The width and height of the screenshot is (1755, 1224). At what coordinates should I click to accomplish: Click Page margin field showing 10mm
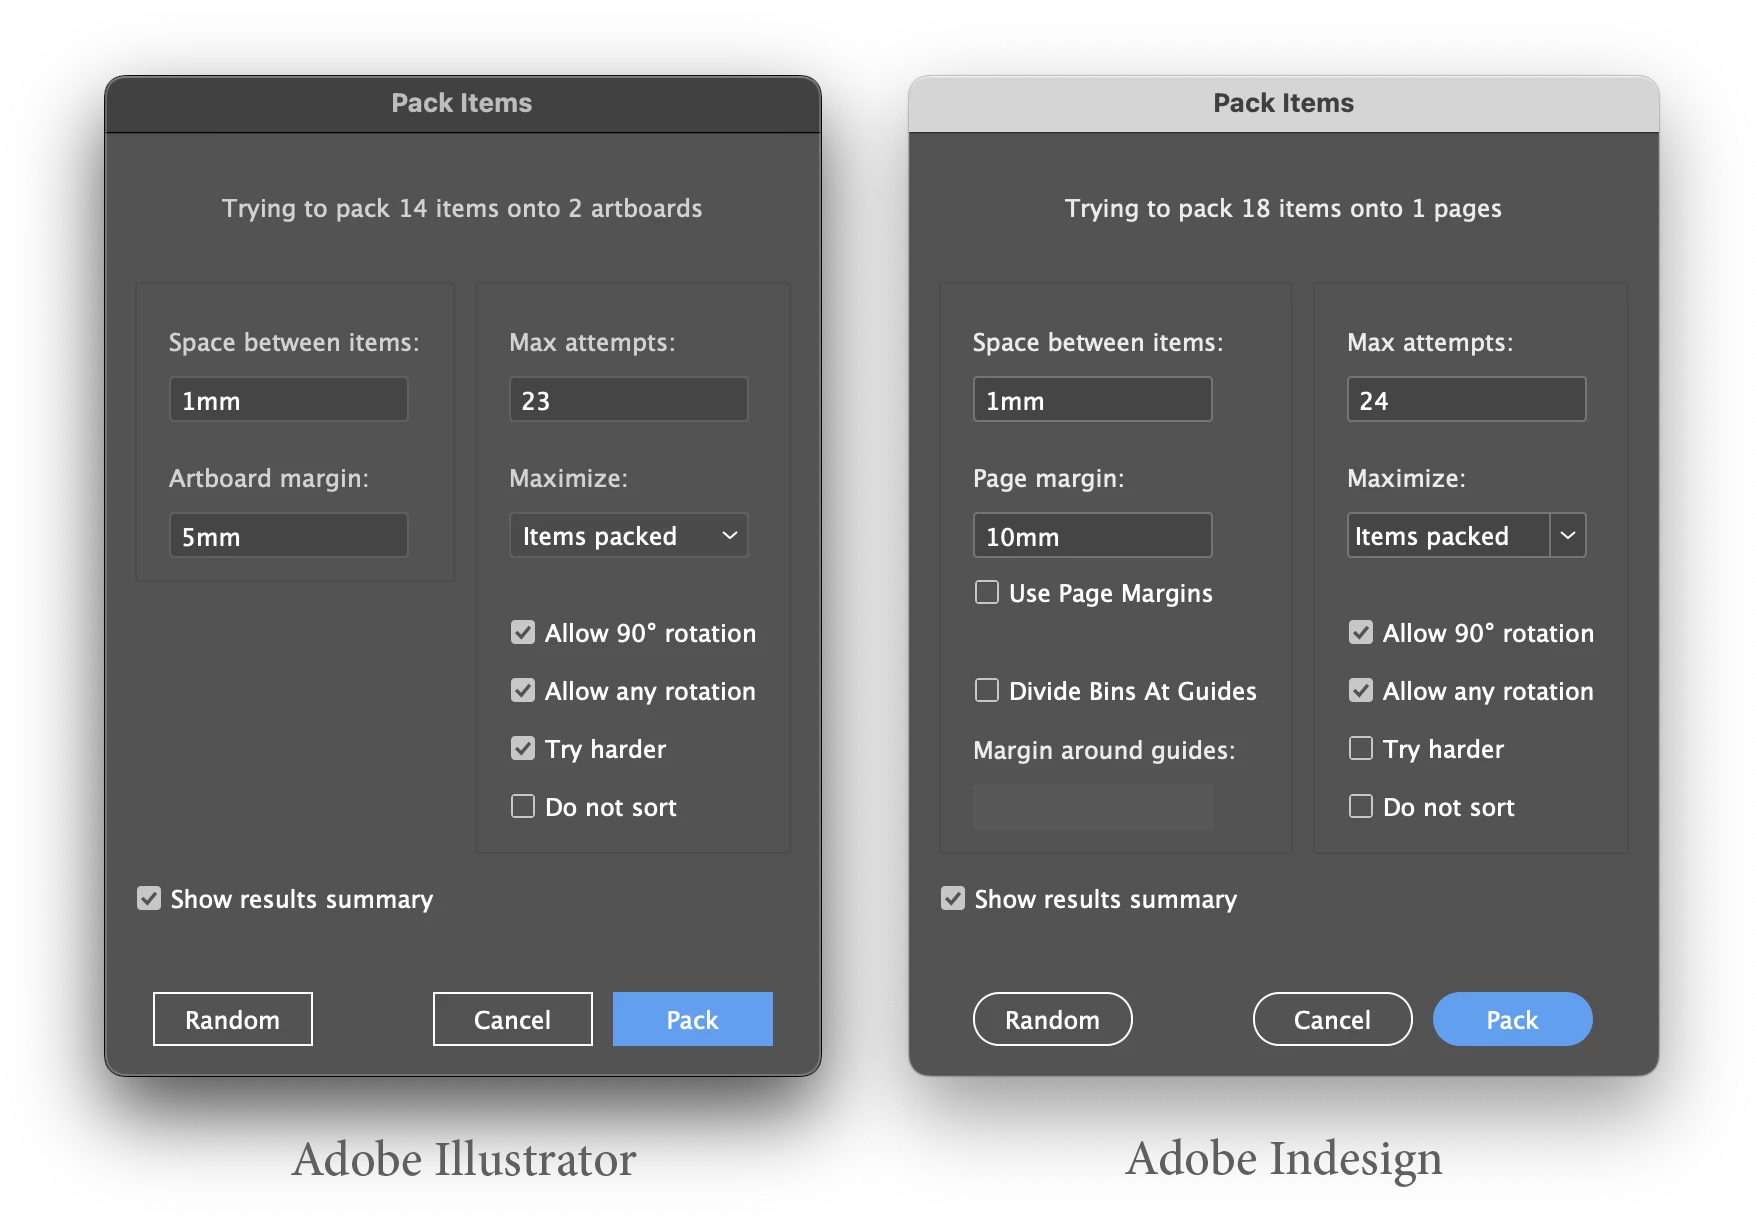[1093, 535]
